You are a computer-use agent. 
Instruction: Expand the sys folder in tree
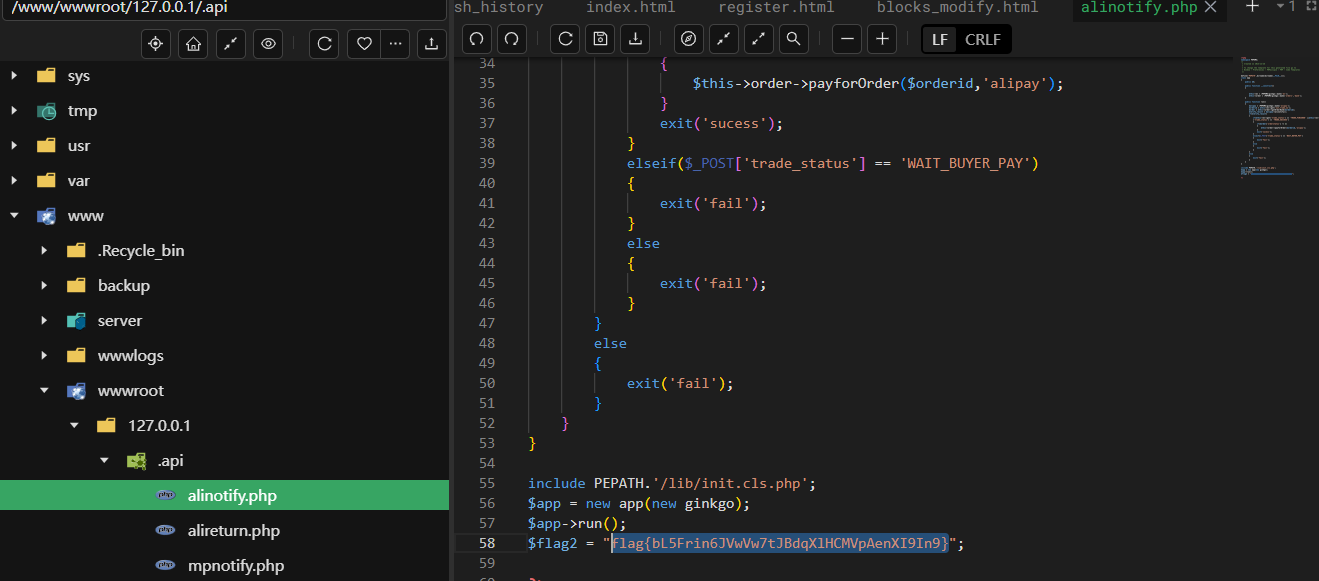pos(15,76)
